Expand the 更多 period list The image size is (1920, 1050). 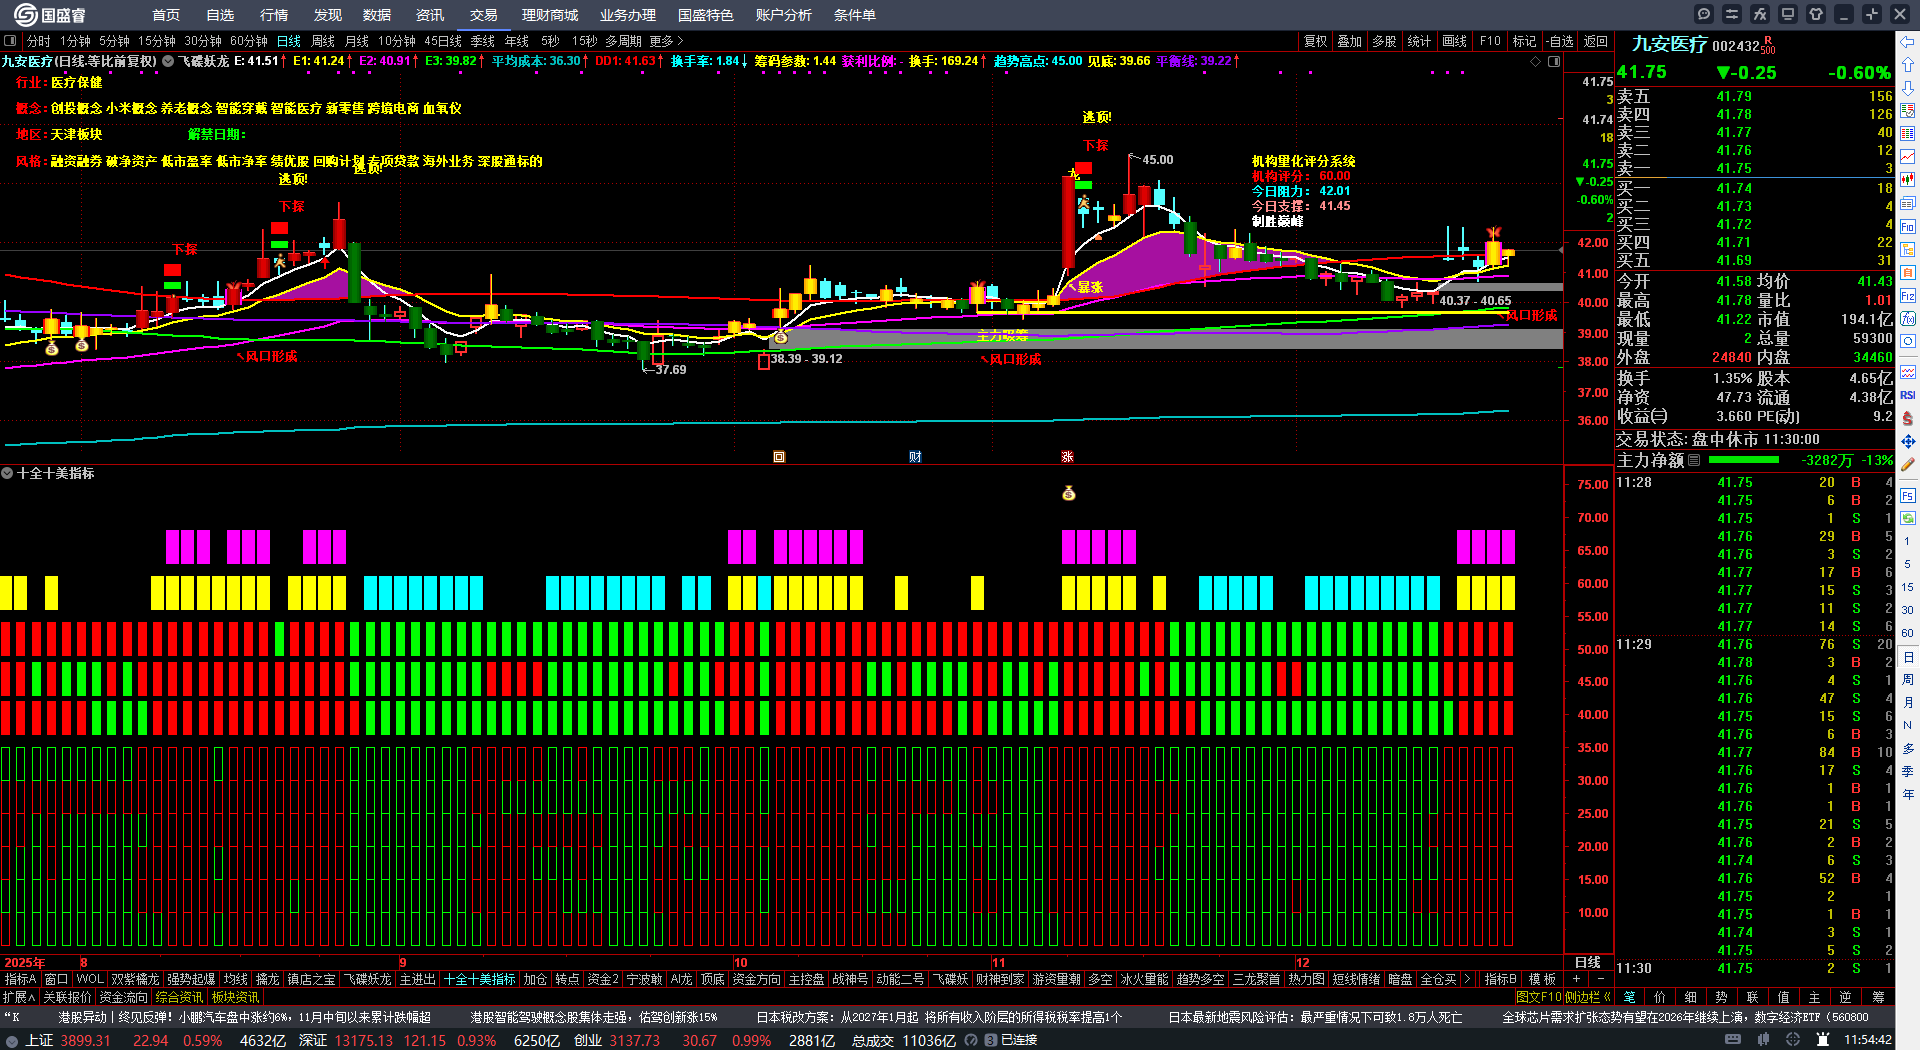[x=666, y=41]
